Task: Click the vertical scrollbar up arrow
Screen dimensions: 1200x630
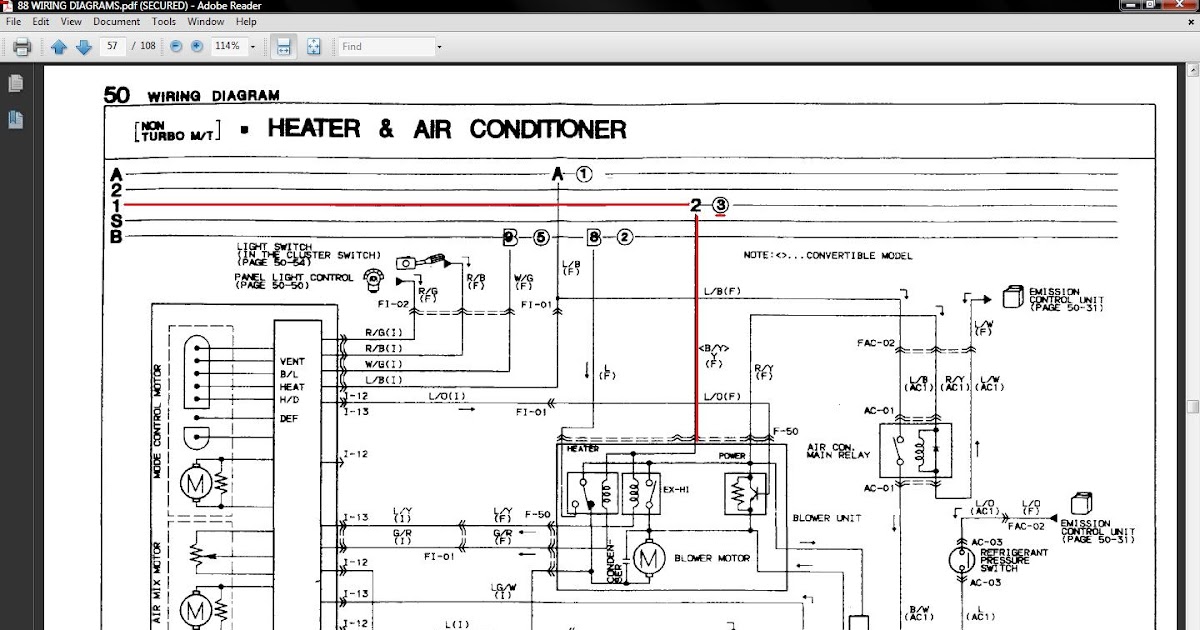Action: (x=1192, y=68)
